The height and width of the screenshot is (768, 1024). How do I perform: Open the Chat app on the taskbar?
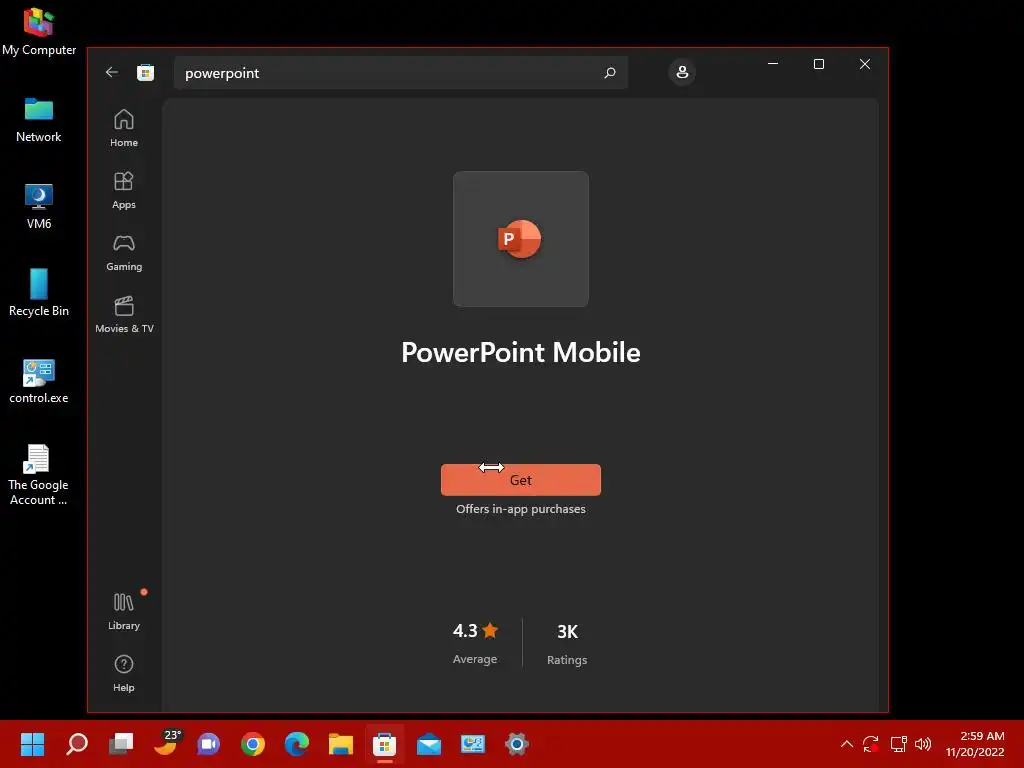coord(208,744)
